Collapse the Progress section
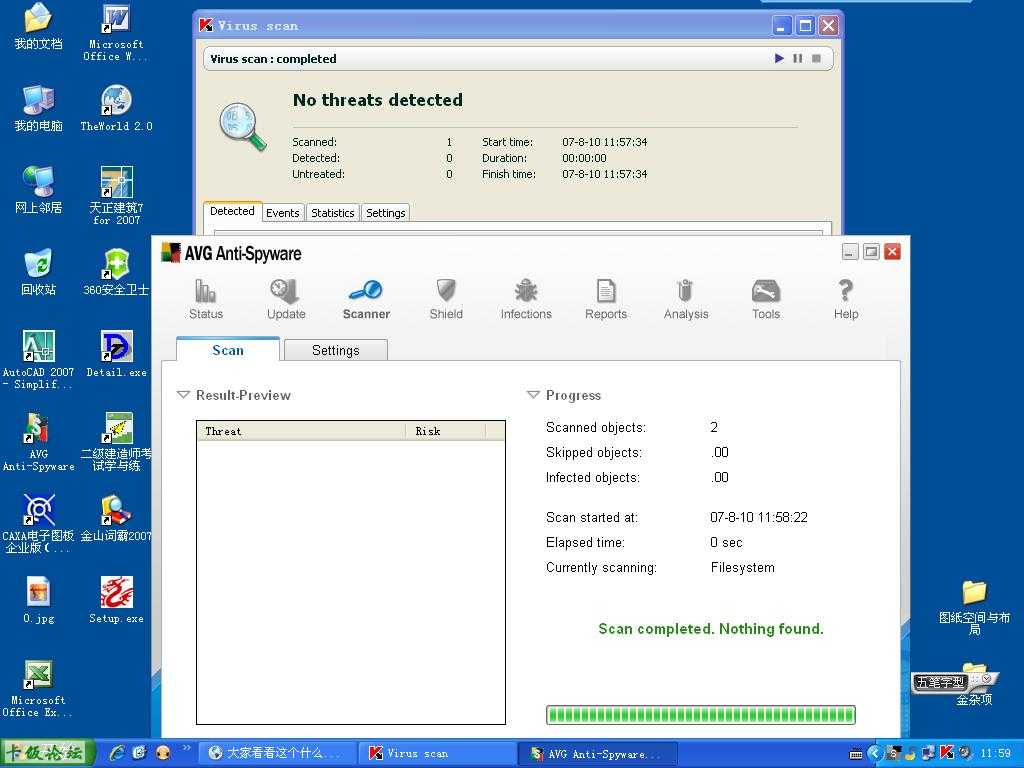Viewport: 1024px width, 768px height. click(x=533, y=395)
